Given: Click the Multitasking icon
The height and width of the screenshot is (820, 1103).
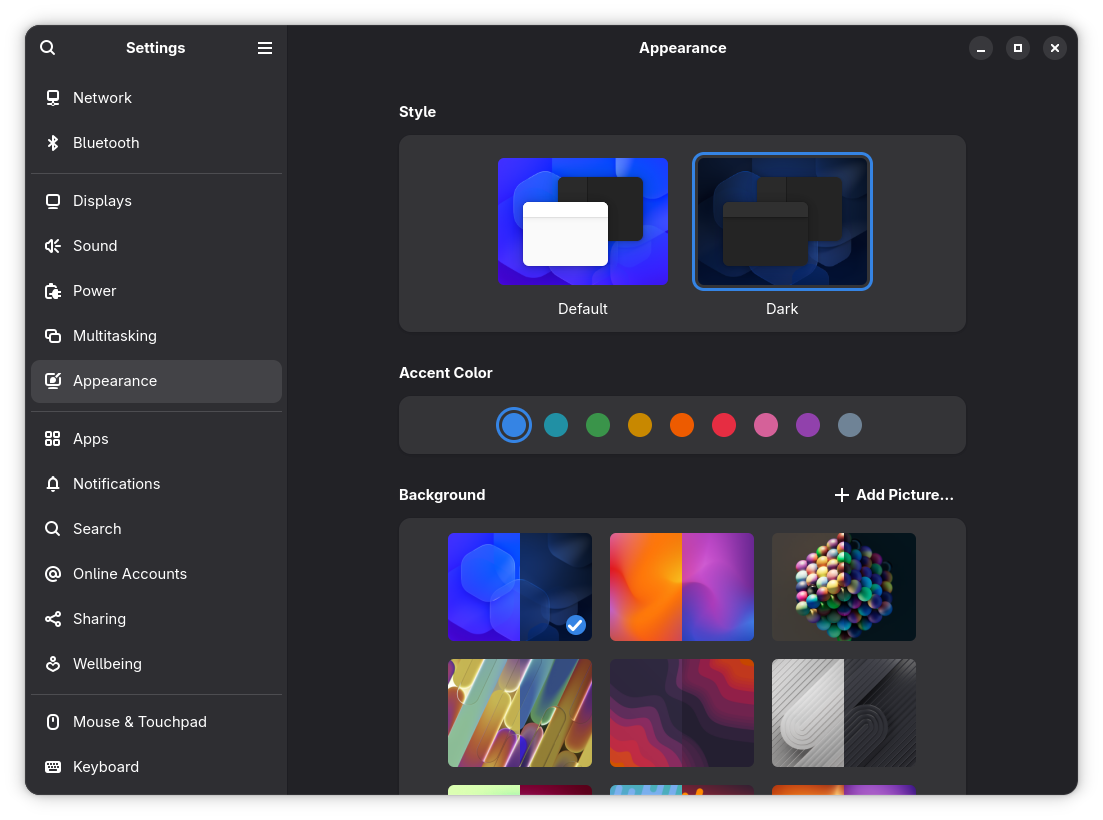Looking at the screenshot, I should (x=53, y=336).
